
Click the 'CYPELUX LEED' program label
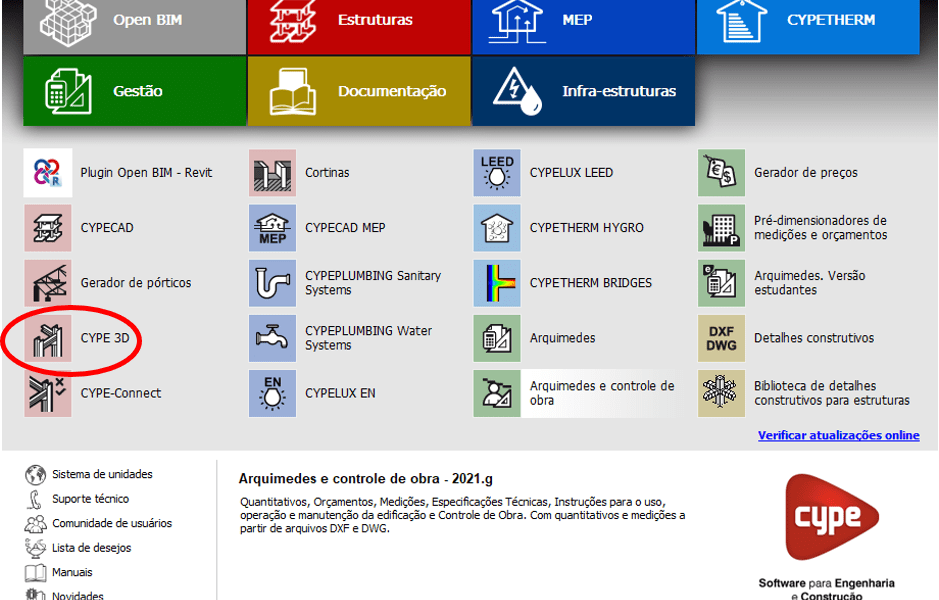click(x=571, y=172)
